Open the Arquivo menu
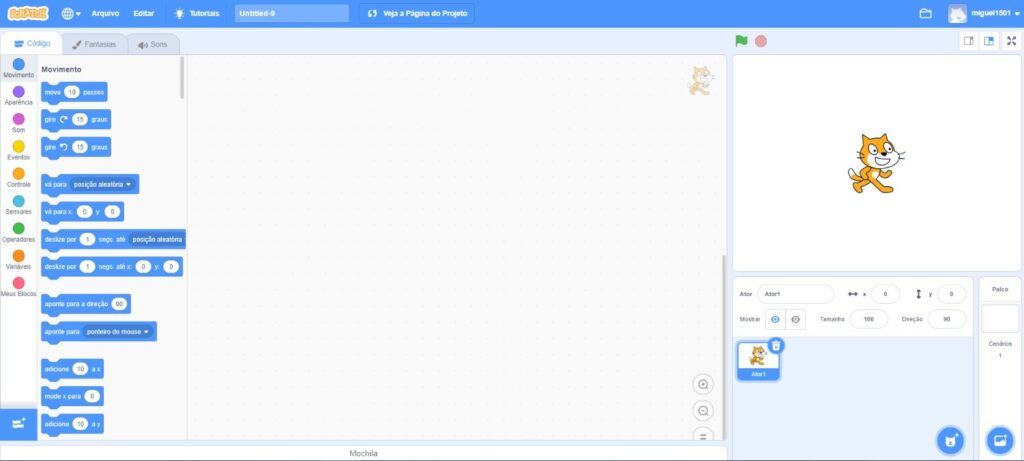Viewport: 1024px width, 461px height. click(105, 14)
